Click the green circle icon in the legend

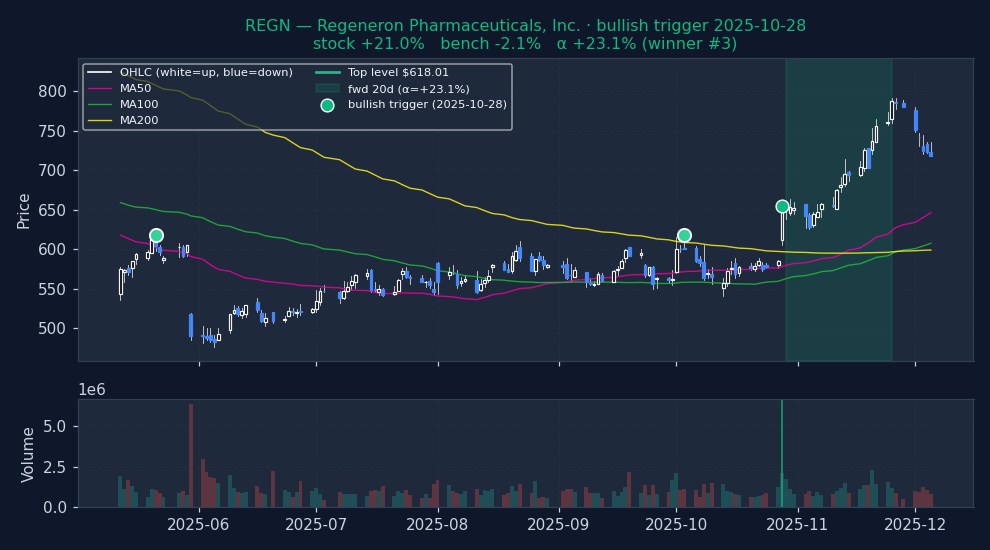(327, 105)
